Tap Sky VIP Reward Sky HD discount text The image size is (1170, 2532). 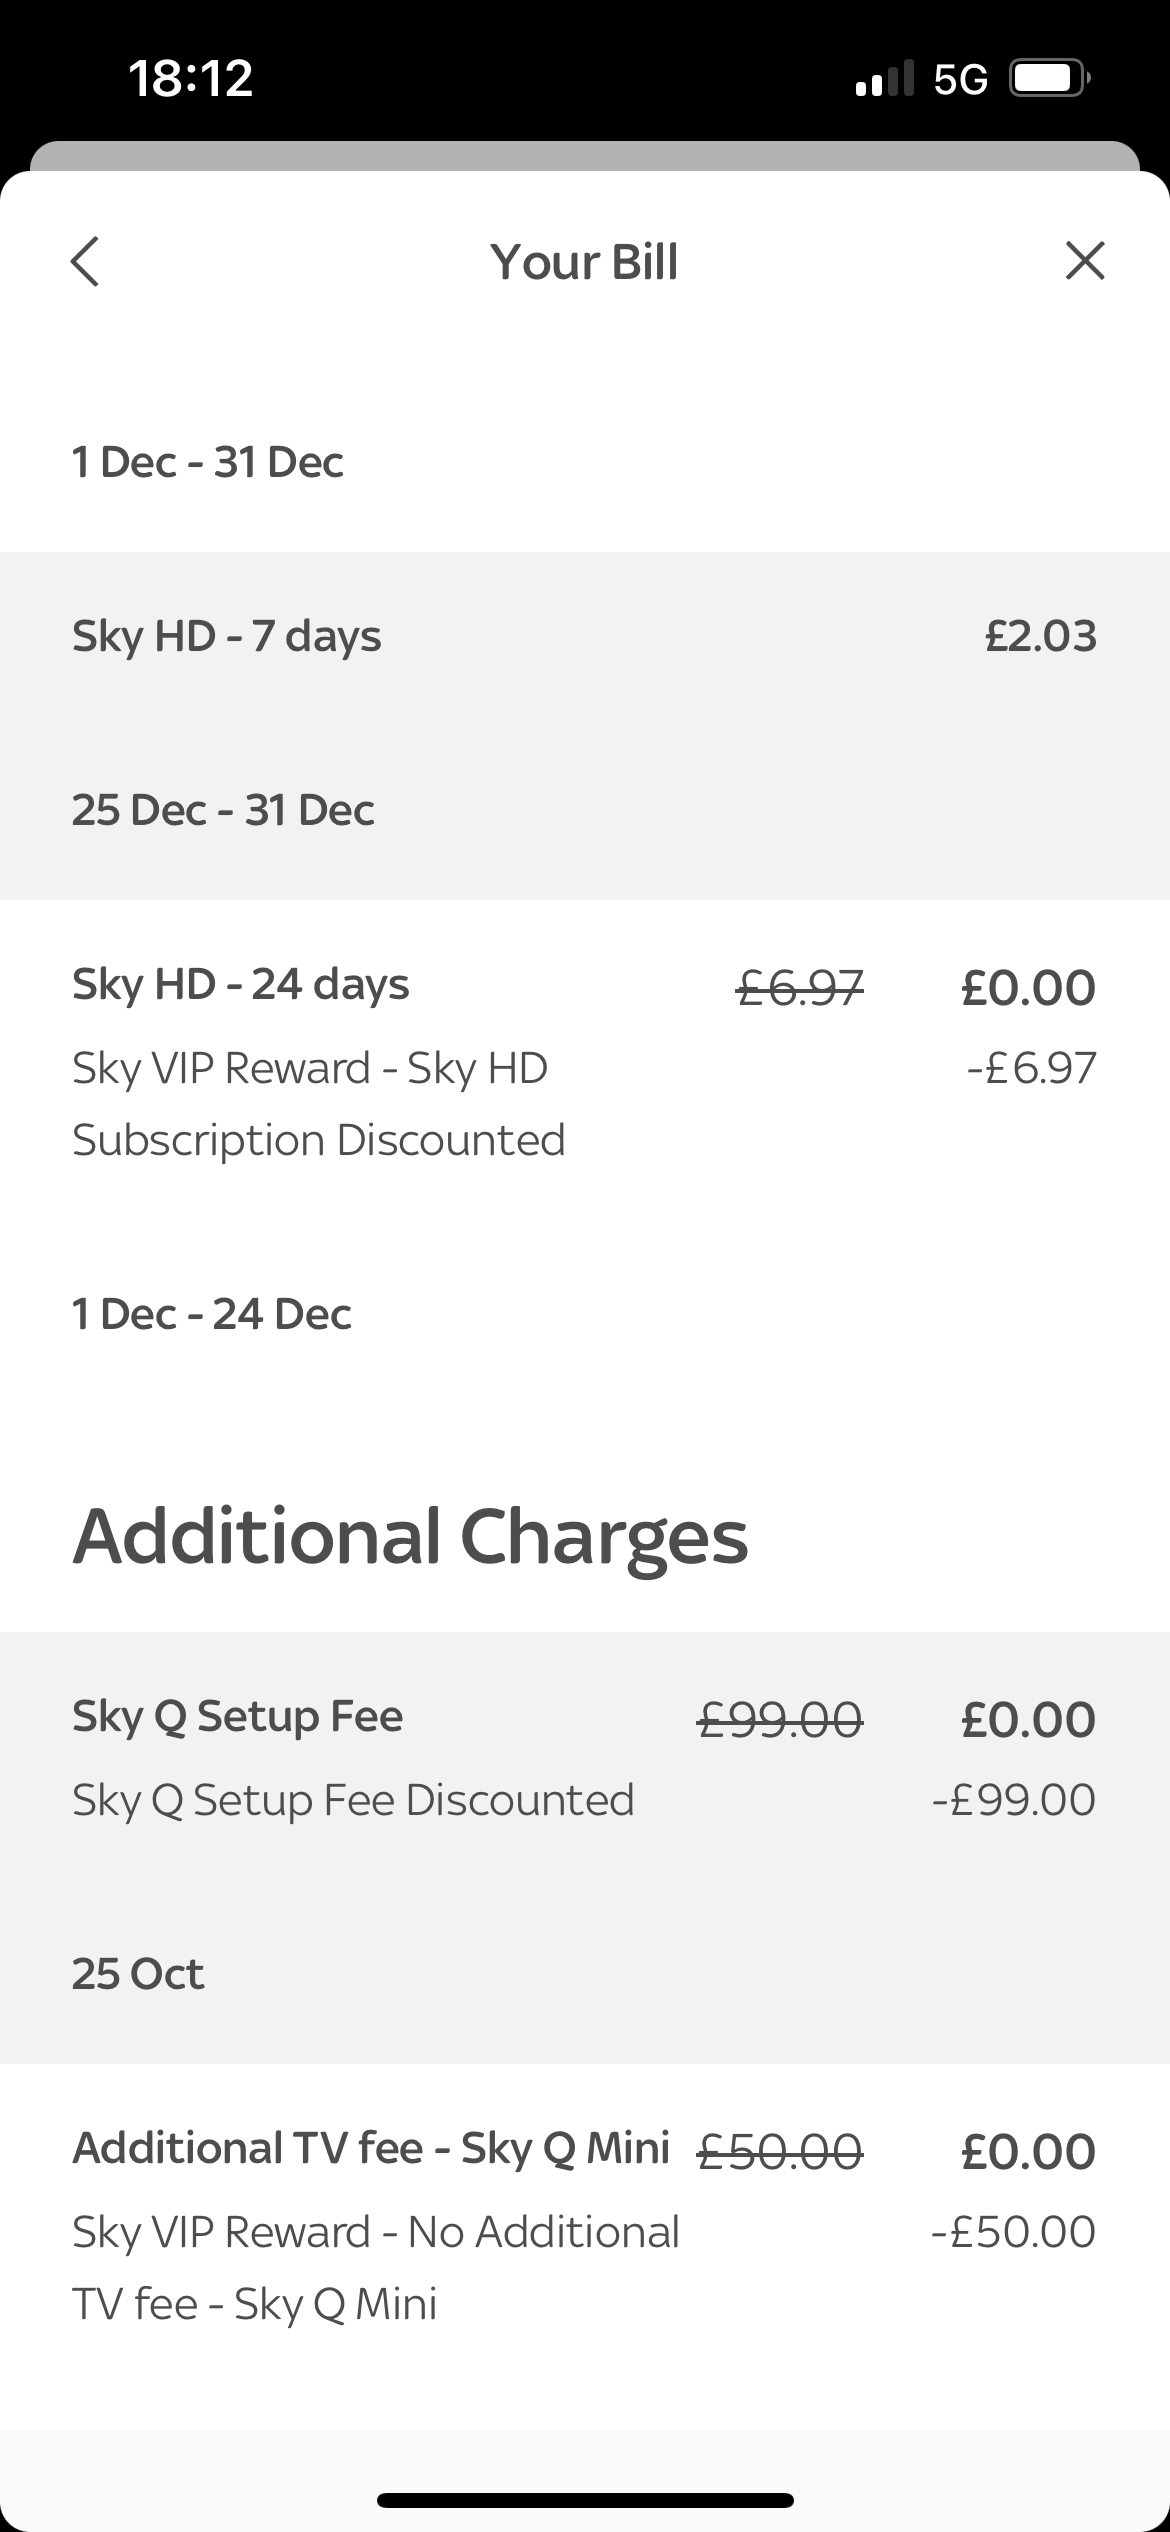click(319, 1104)
